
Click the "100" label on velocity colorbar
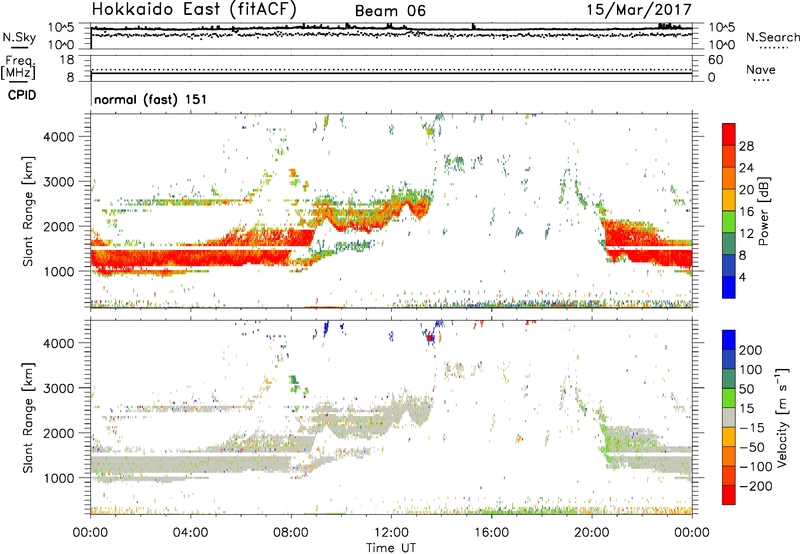[x=751, y=370]
